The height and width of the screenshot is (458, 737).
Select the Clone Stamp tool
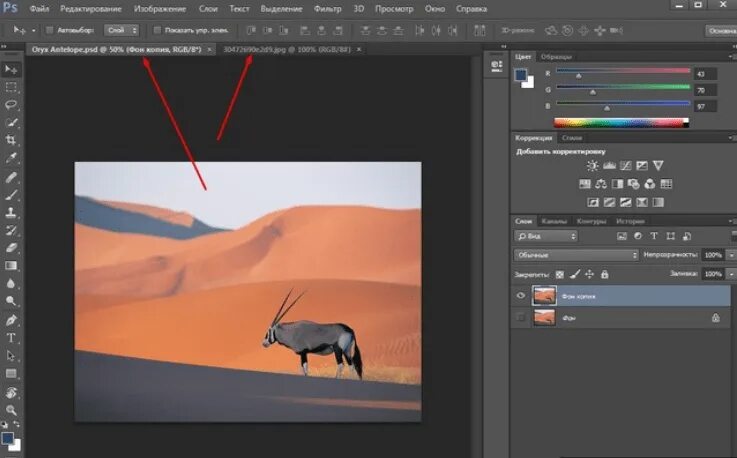(x=11, y=213)
